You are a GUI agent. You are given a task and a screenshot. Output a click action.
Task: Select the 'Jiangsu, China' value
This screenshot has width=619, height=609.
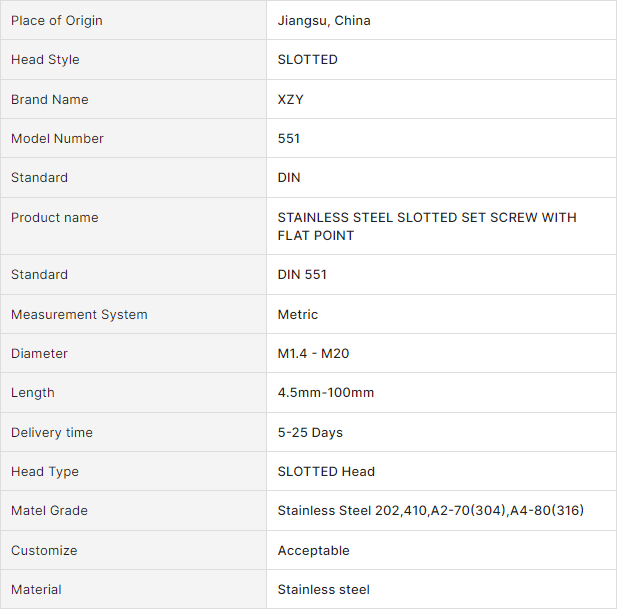[324, 21]
